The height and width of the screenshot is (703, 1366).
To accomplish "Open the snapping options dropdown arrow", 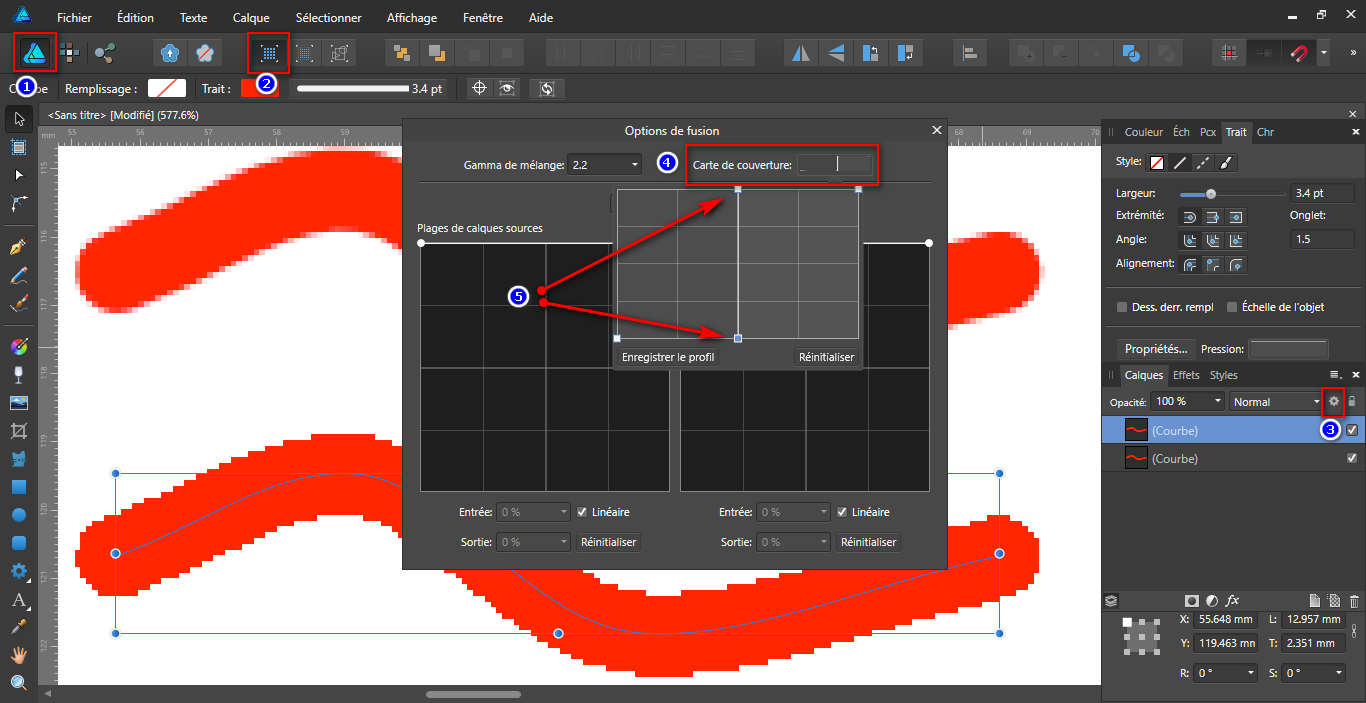I will pos(1324,53).
